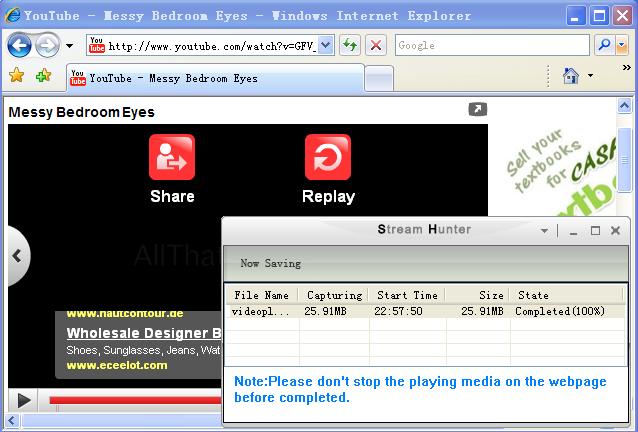Sort by Size column header
This screenshot has height=432, width=638.
click(x=478, y=295)
